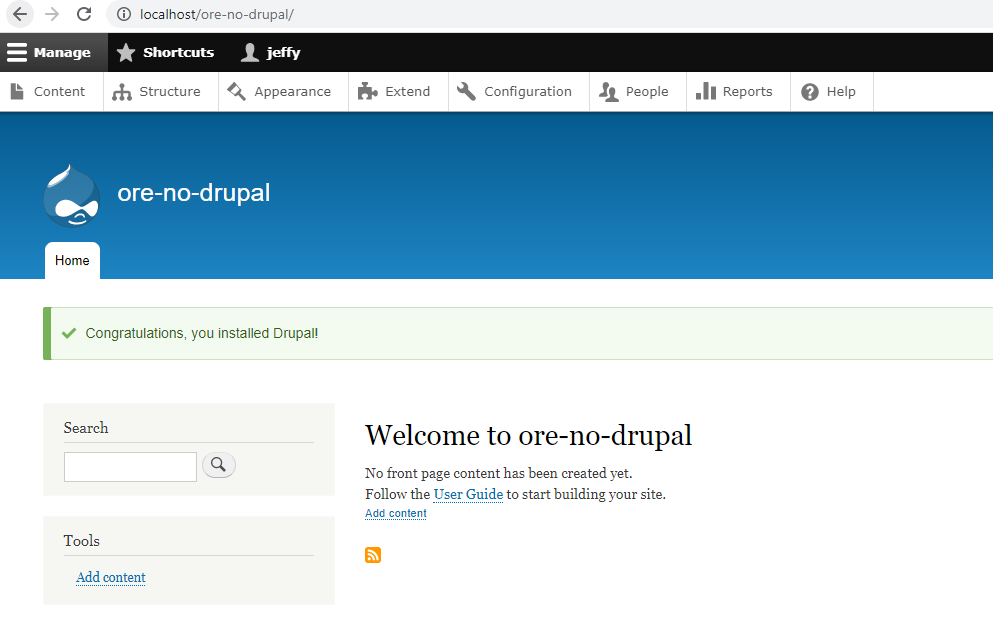Click the No front page content text
The image size is (993, 634).
[x=498, y=473]
